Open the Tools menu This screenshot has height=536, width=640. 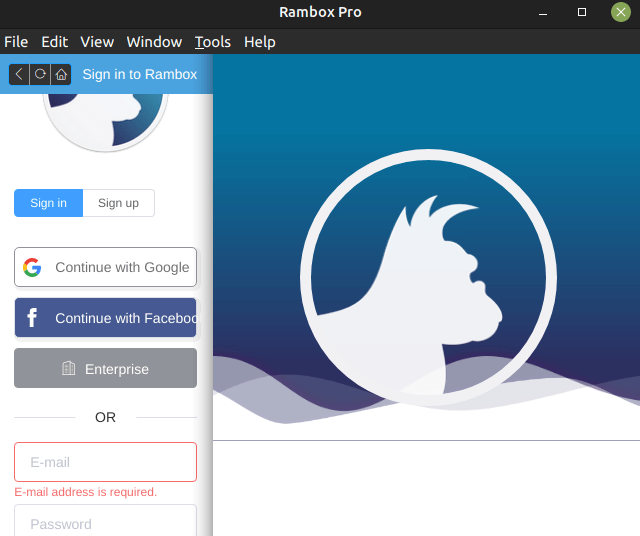click(x=213, y=42)
